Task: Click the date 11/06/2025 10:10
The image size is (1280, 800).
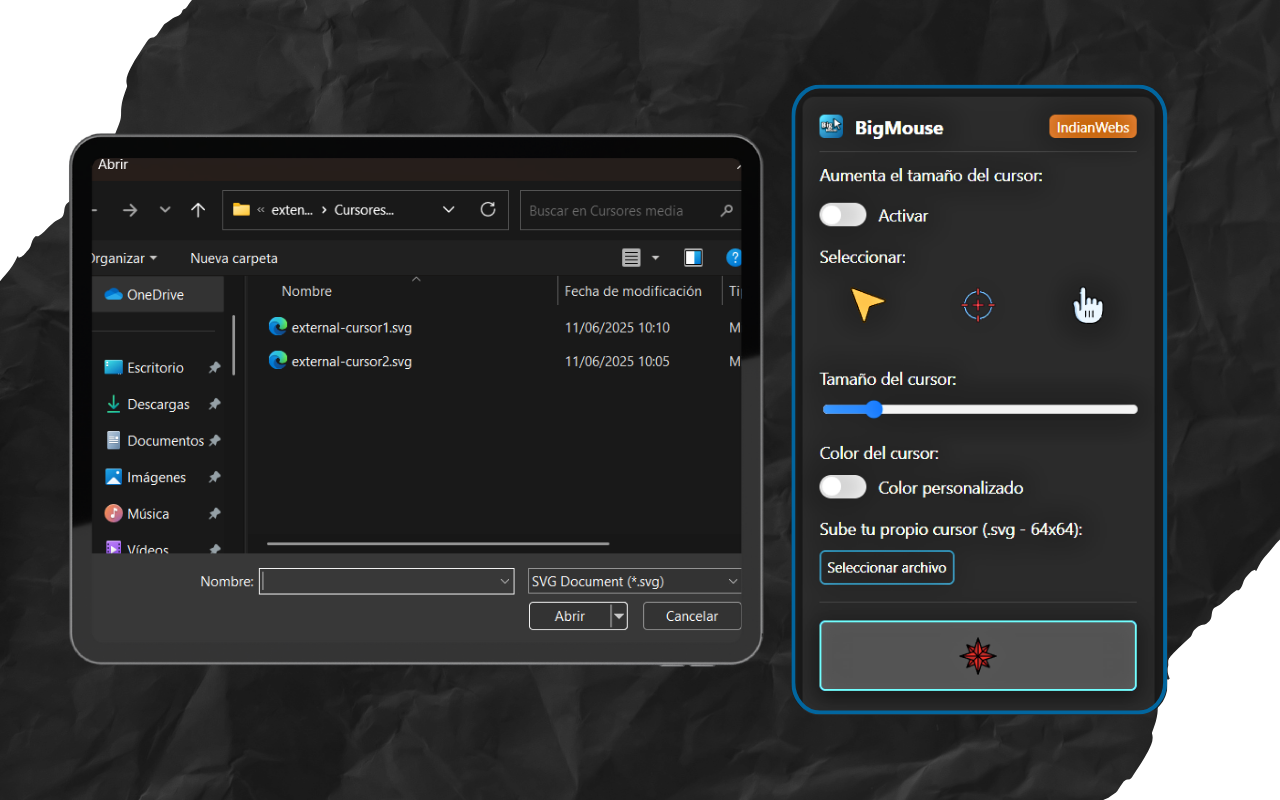Action: click(x=617, y=327)
